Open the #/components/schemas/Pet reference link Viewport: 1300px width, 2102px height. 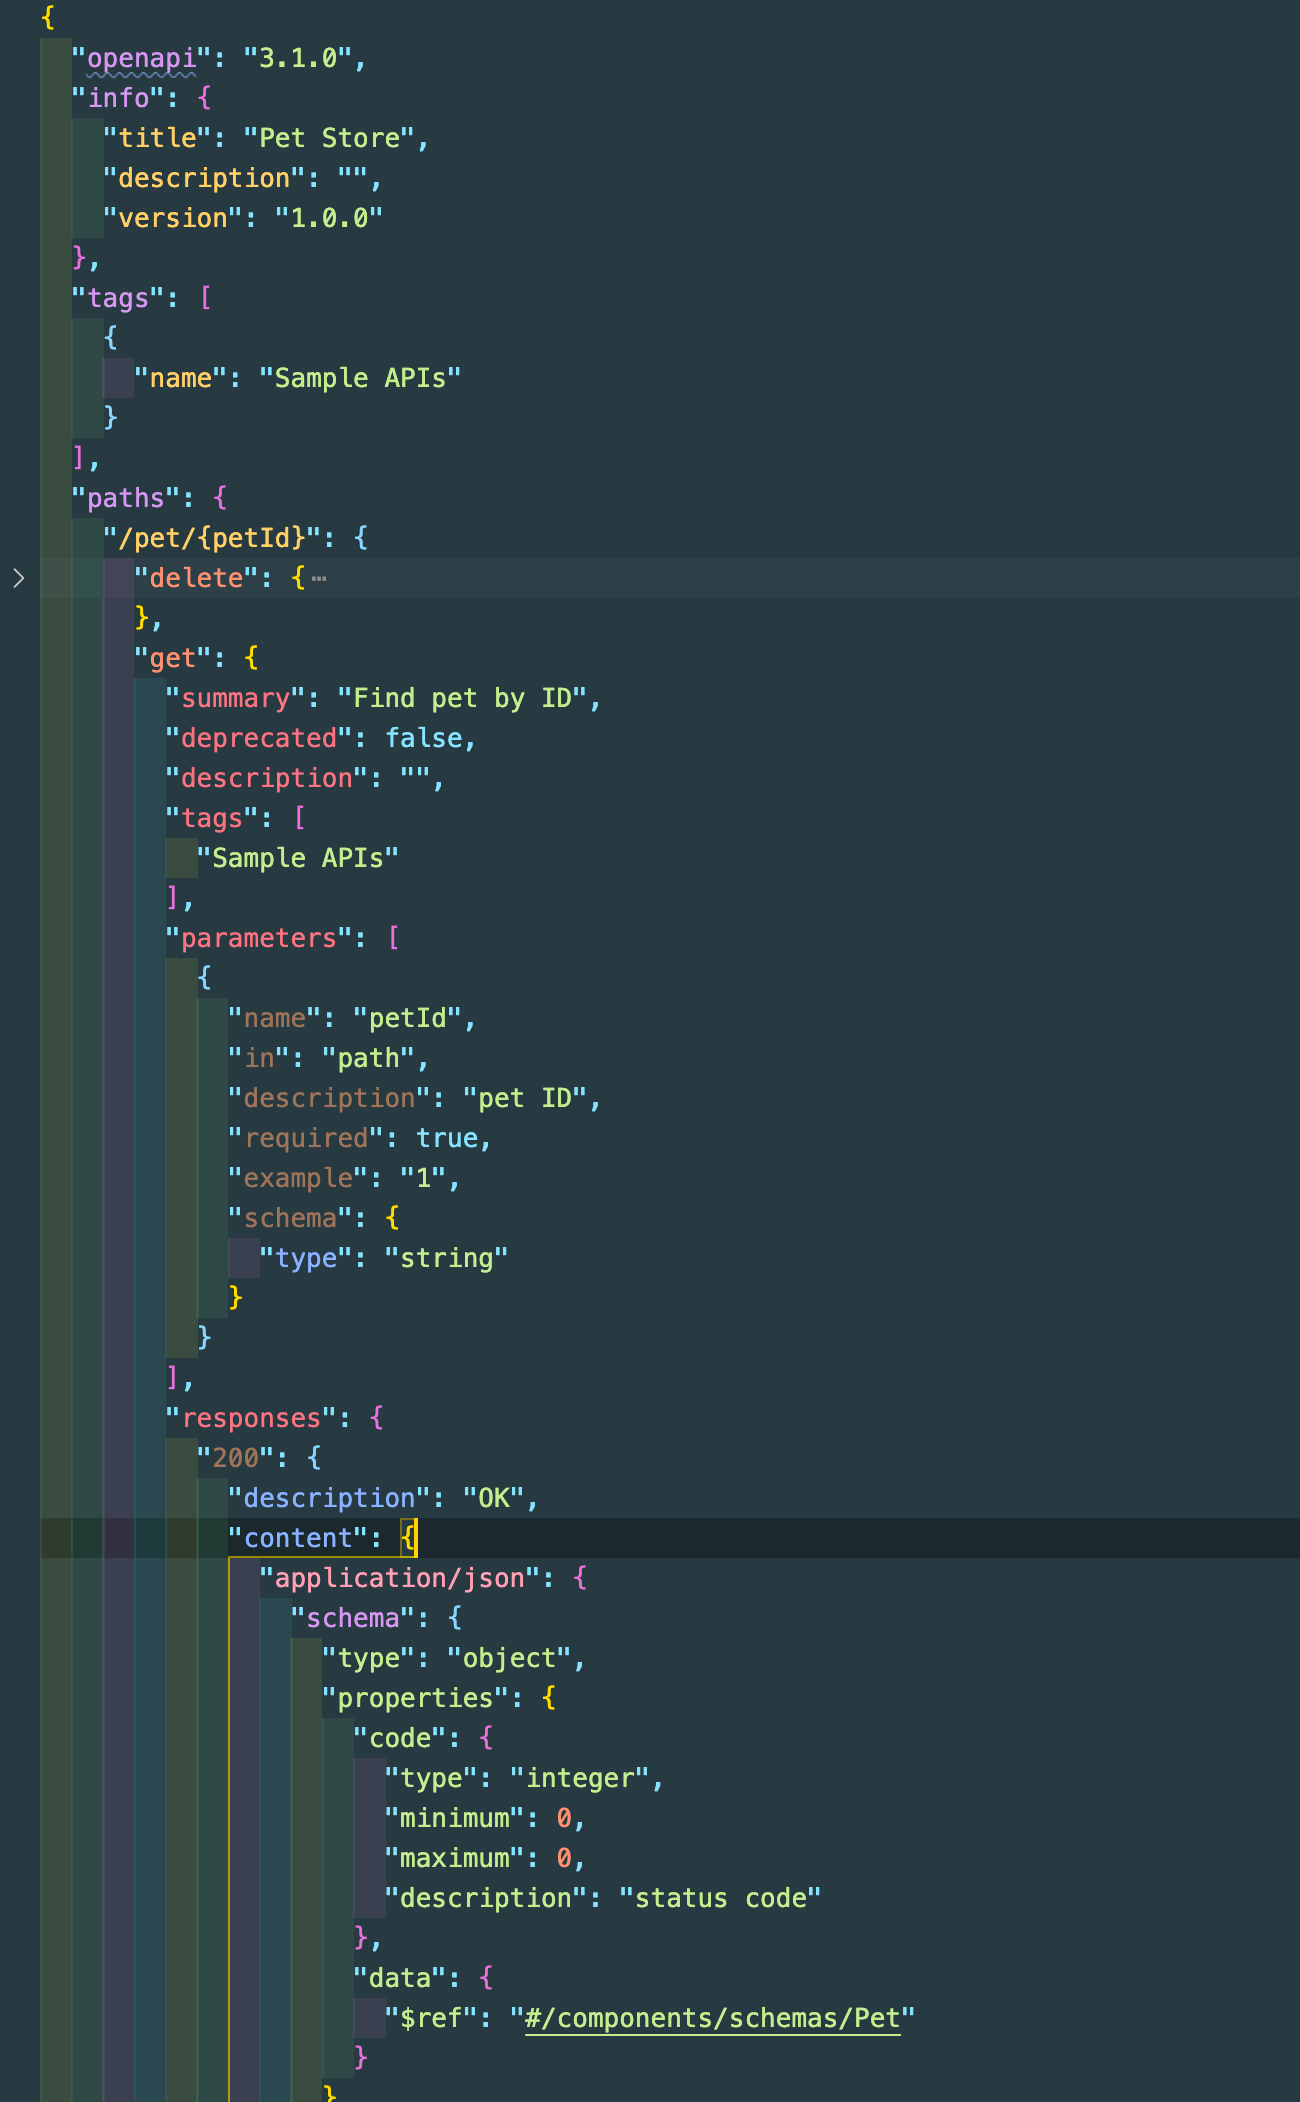(x=712, y=2018)
